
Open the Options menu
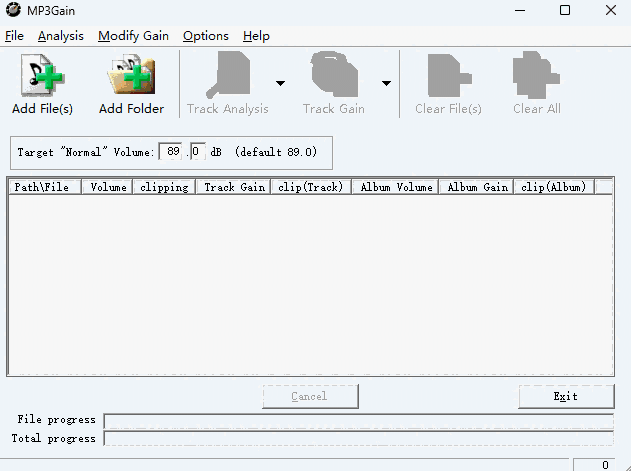pos(206,36)
